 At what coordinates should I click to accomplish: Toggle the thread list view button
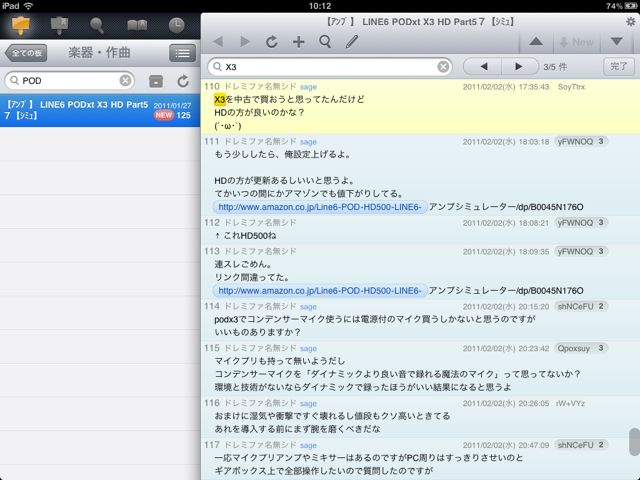tap(182, 53)
